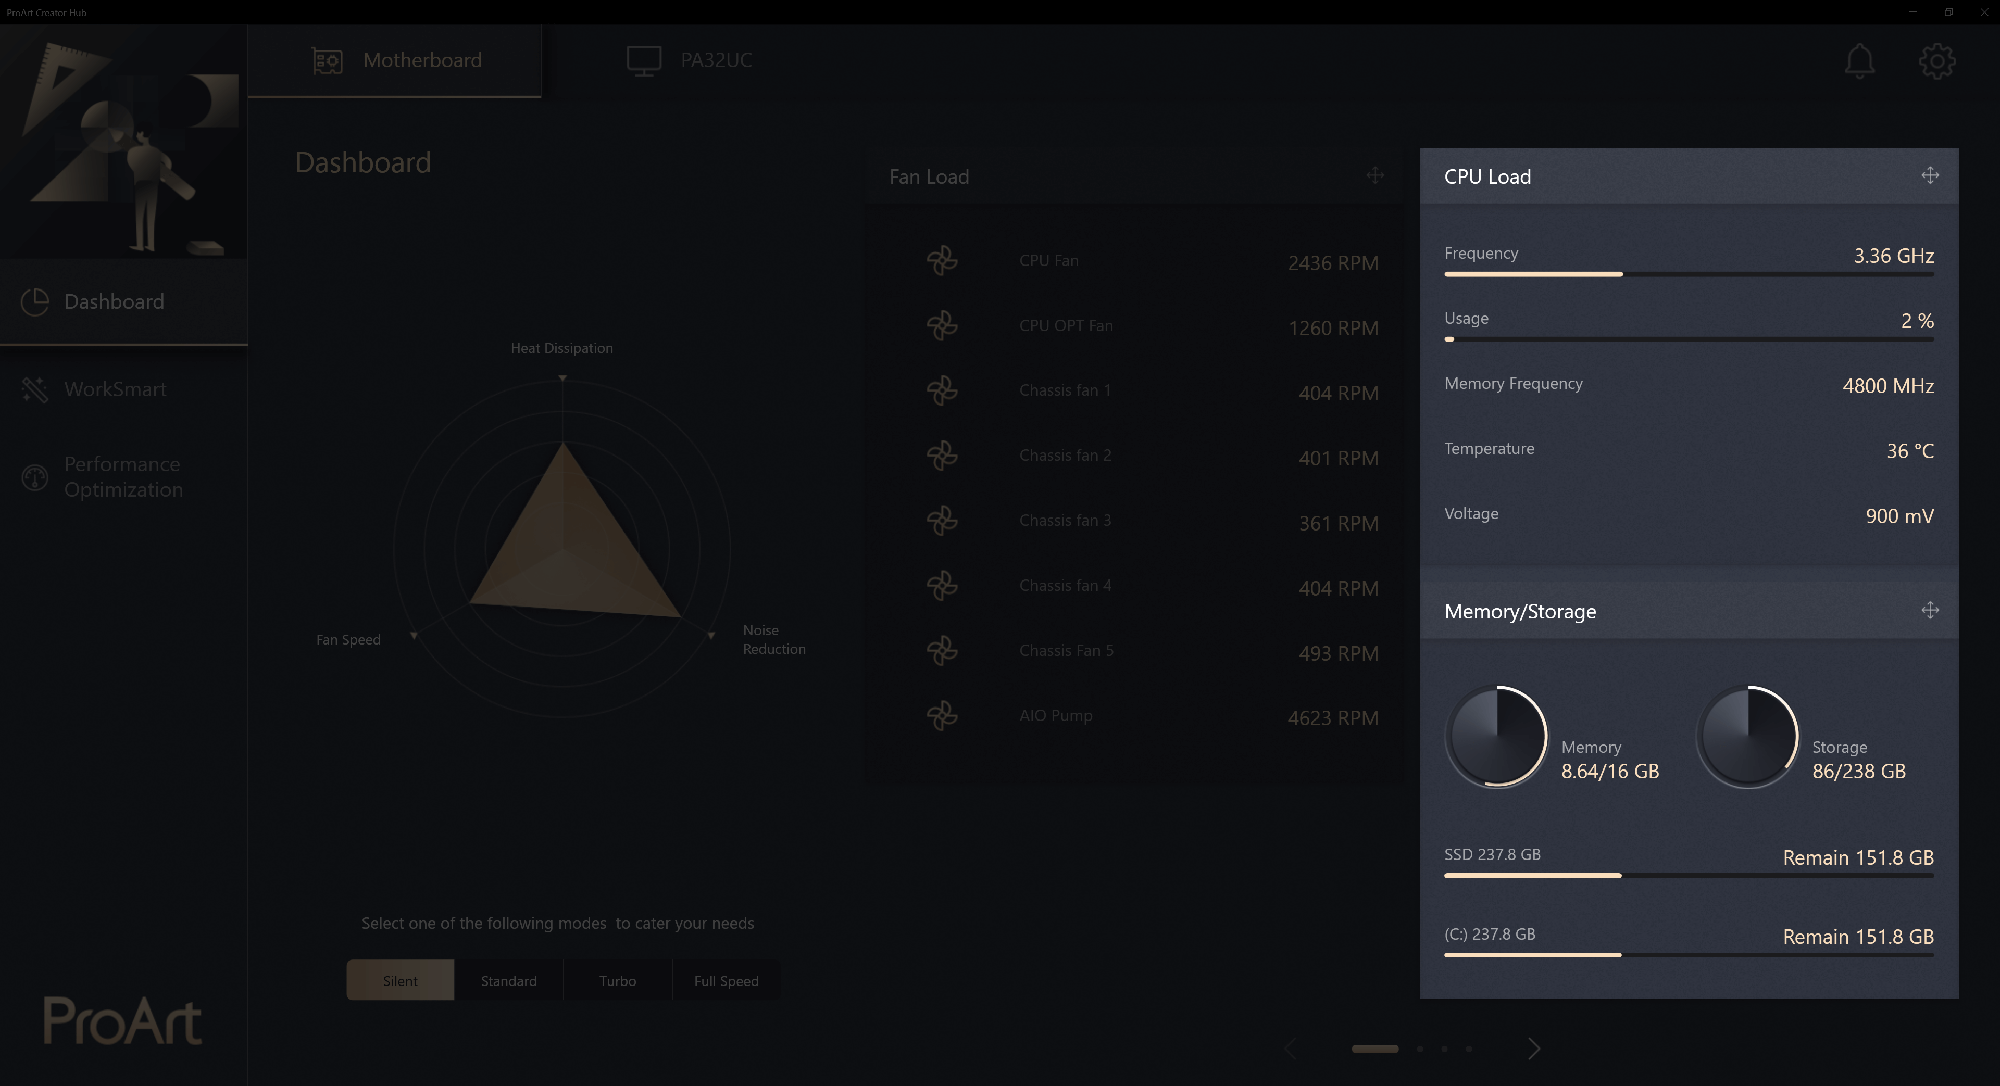2000x1086 pixels.
Task: Expand the CPU Load panel
Action: pos(1929,175)
